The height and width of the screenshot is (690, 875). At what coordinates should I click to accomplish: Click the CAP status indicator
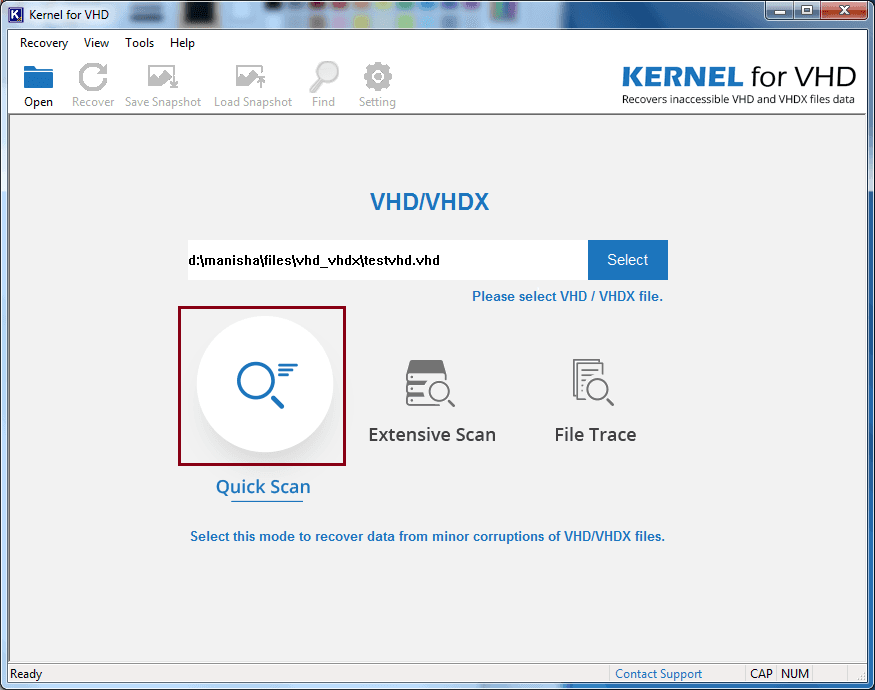pyautogui.click(x=761, y=674)
